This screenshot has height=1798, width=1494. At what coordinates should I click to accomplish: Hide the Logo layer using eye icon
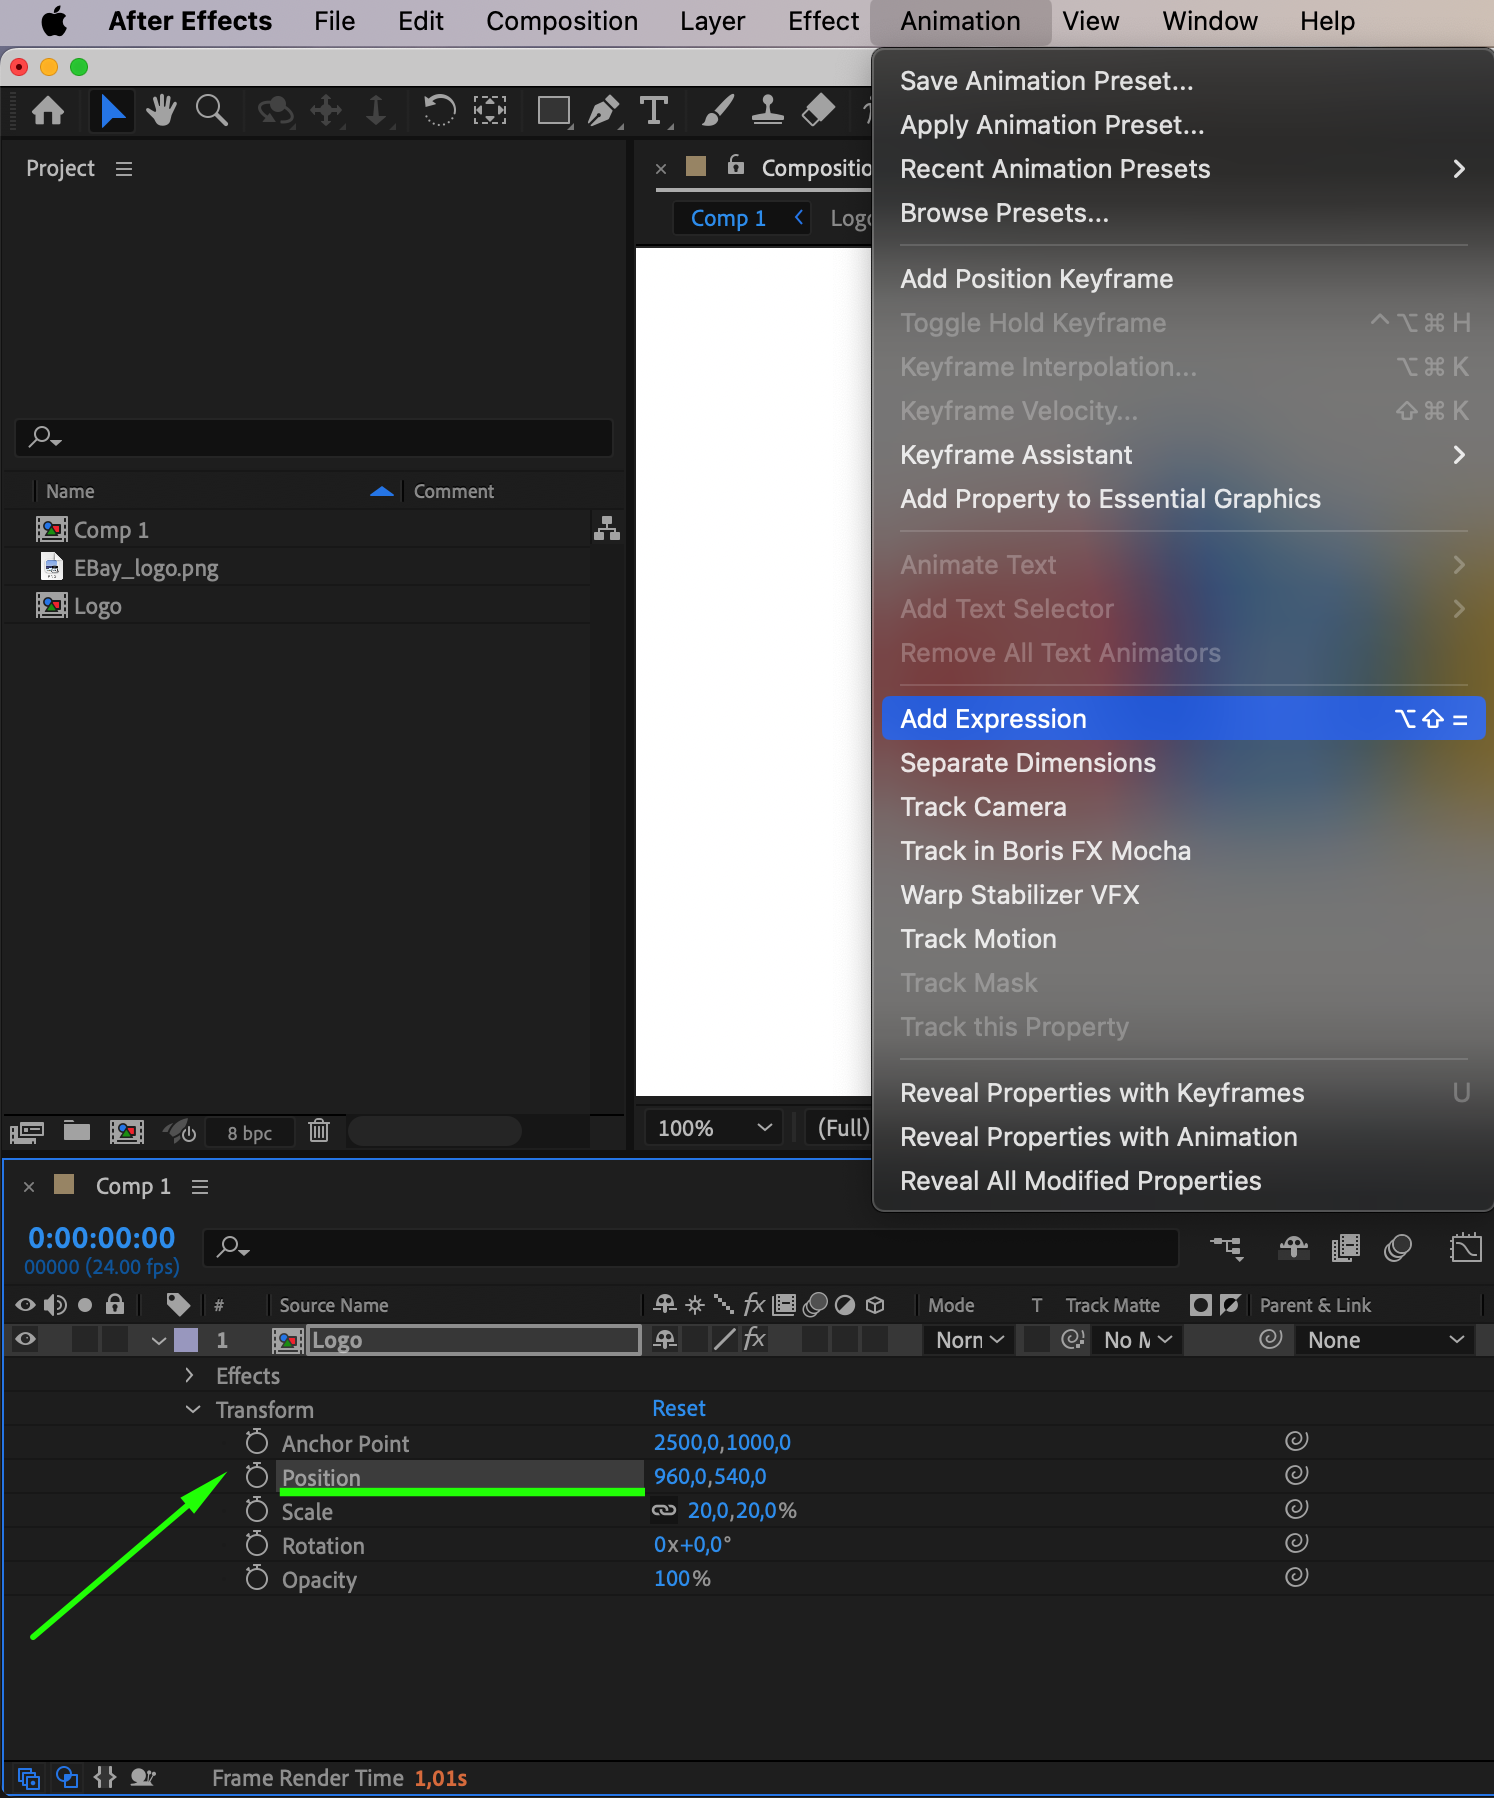[x=26, y=1340]
